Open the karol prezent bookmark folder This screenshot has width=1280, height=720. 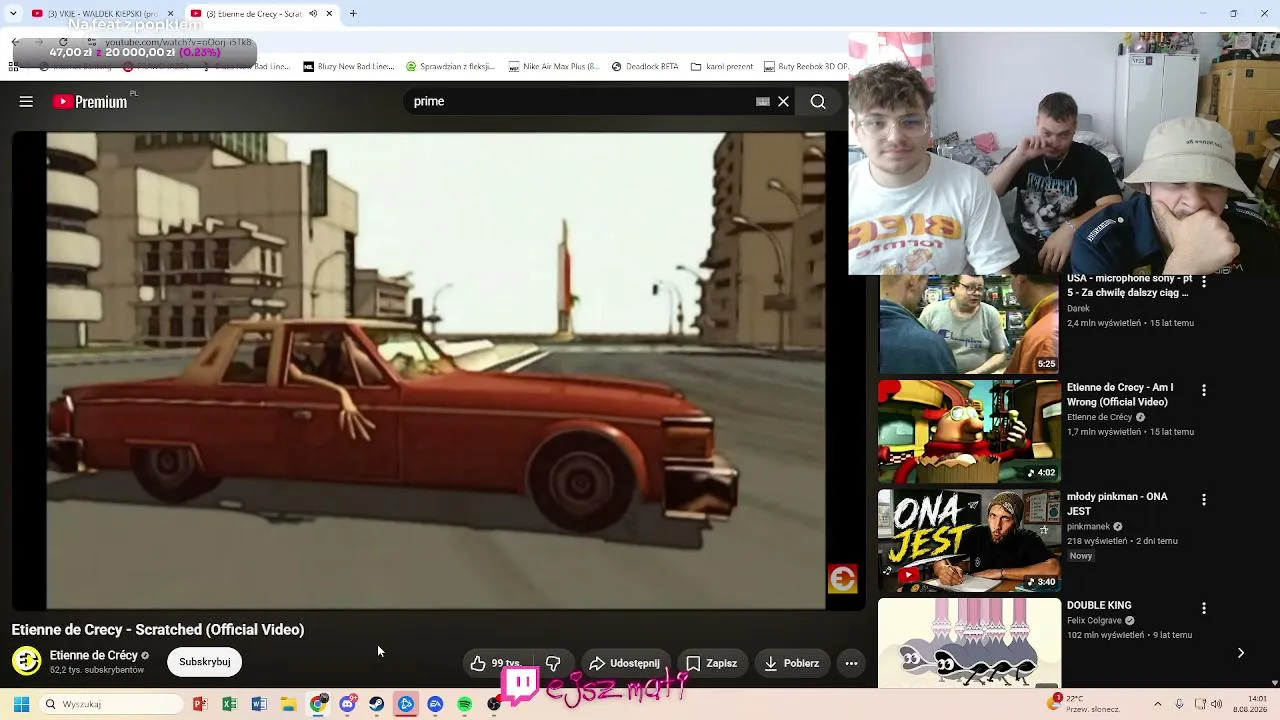[721, 67]
